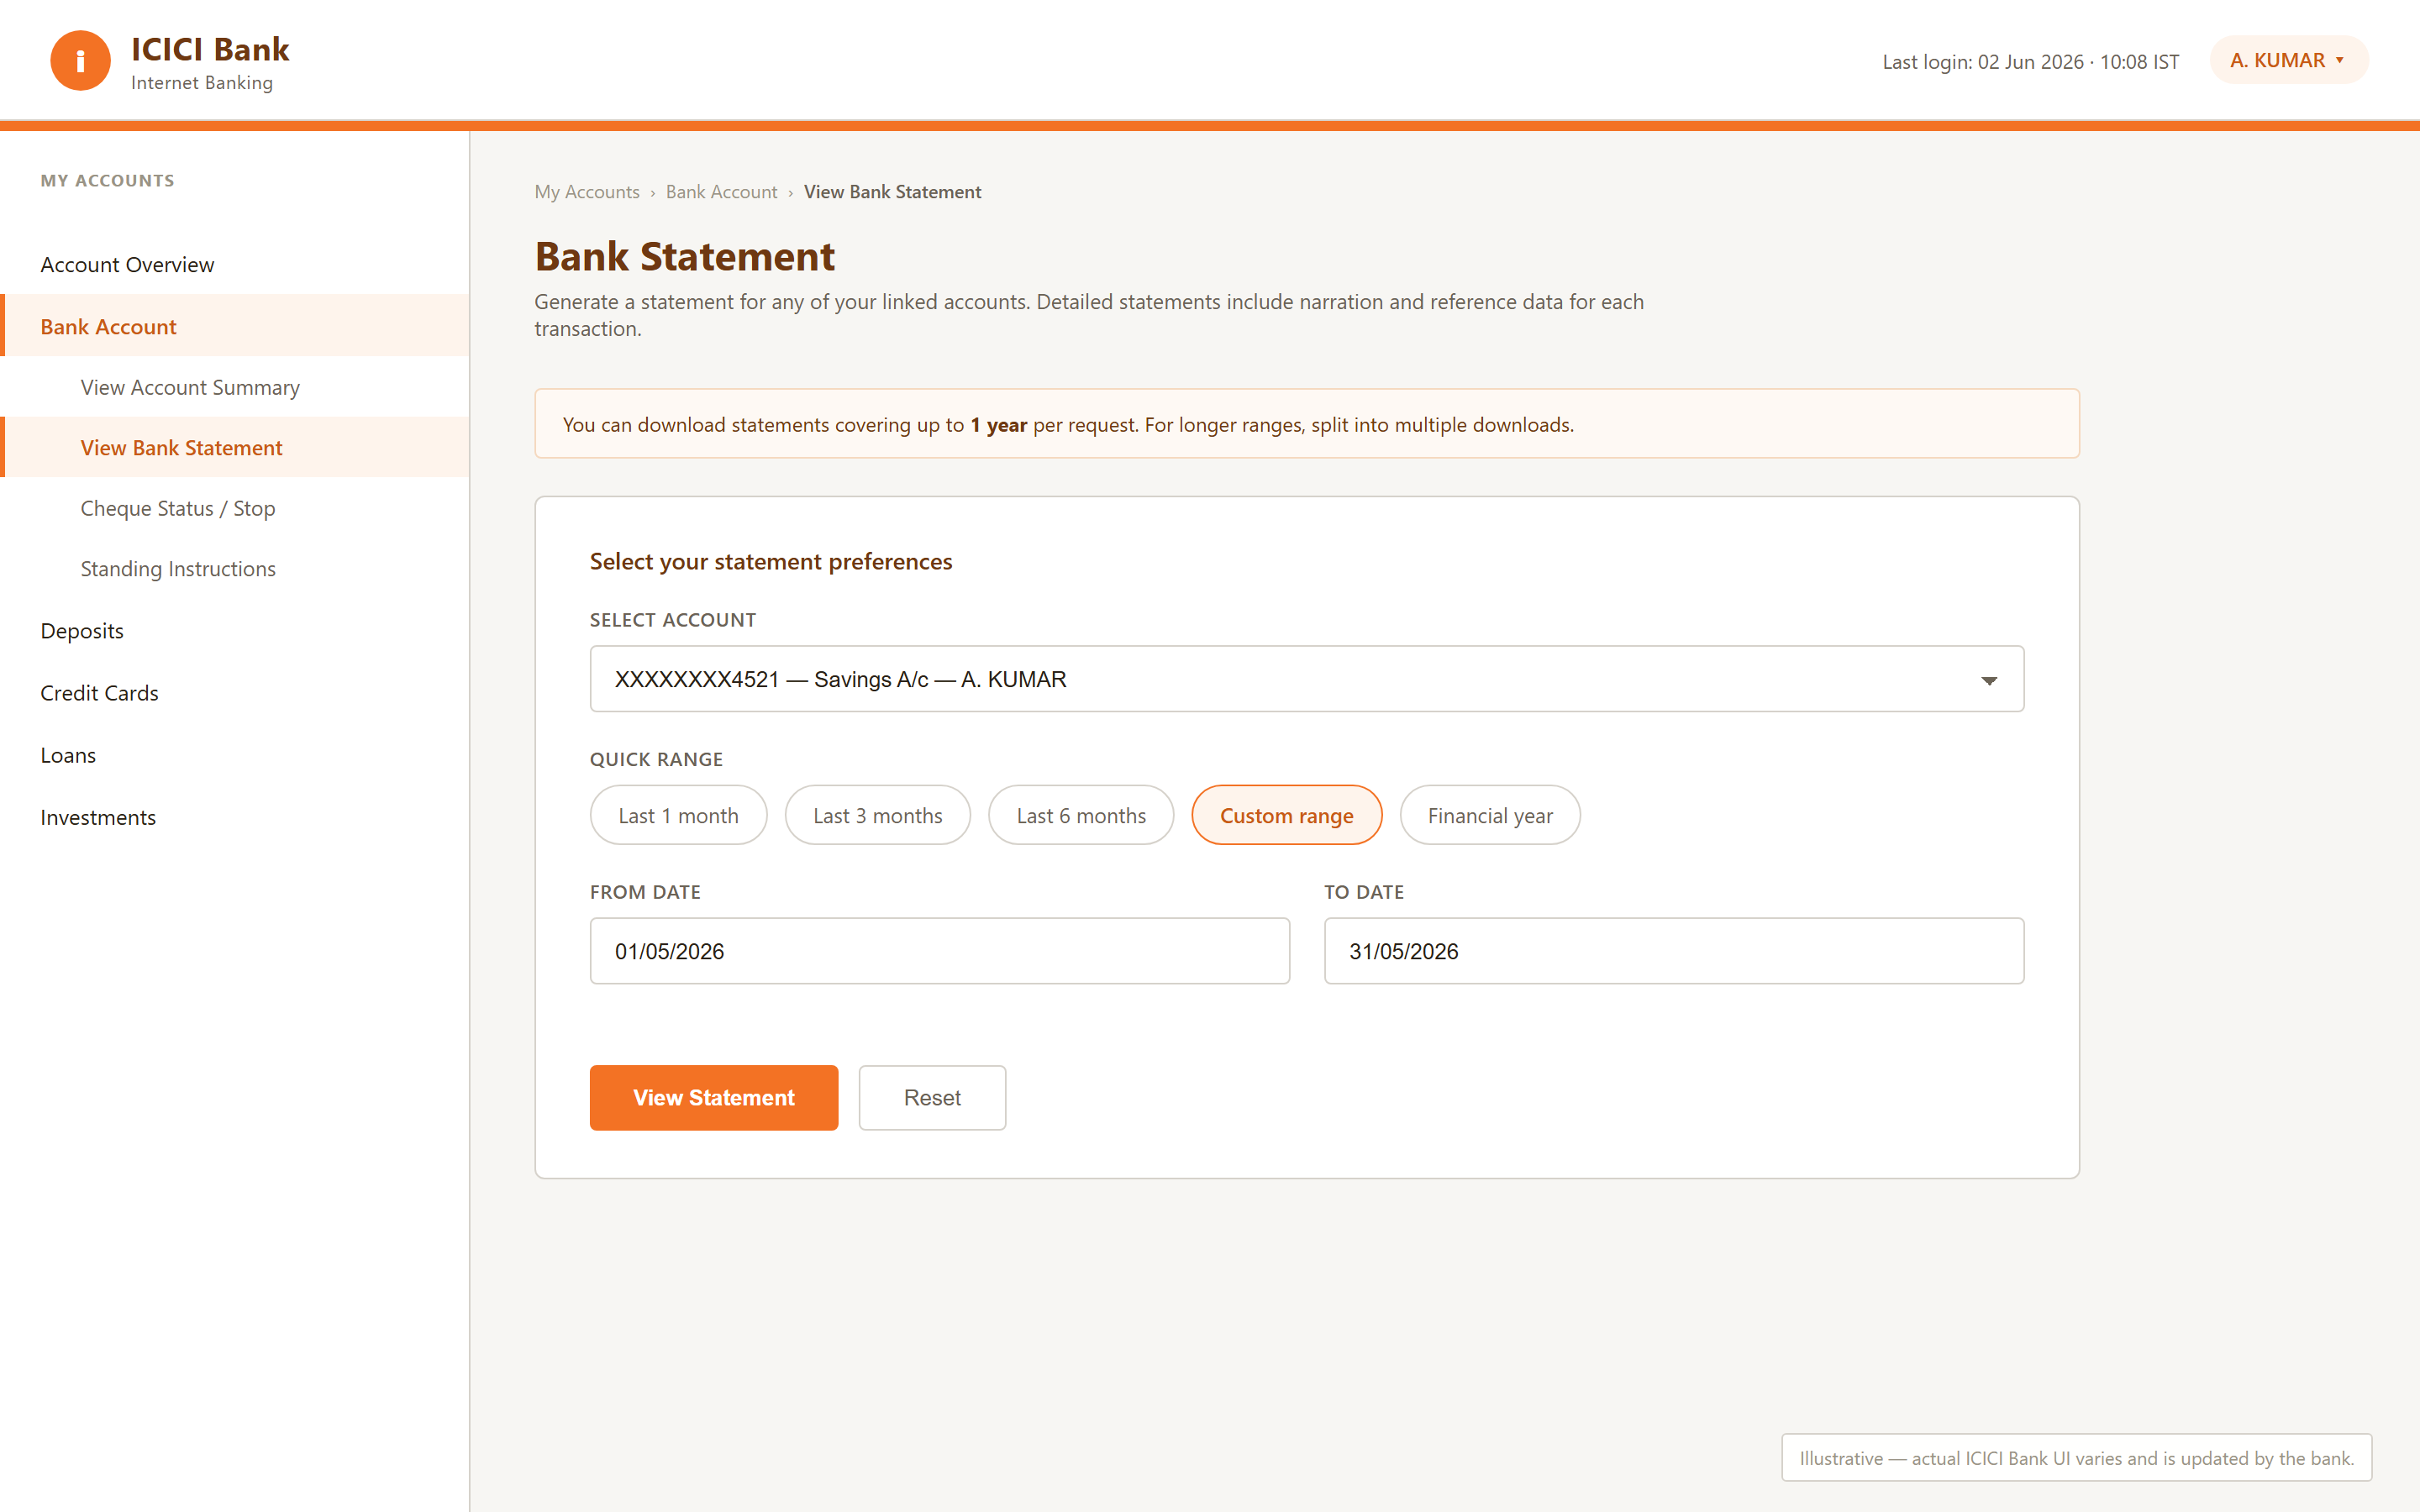Click the Select your statement preferences heading
Screen dimensions: 2420x1512
coord(770,561)
